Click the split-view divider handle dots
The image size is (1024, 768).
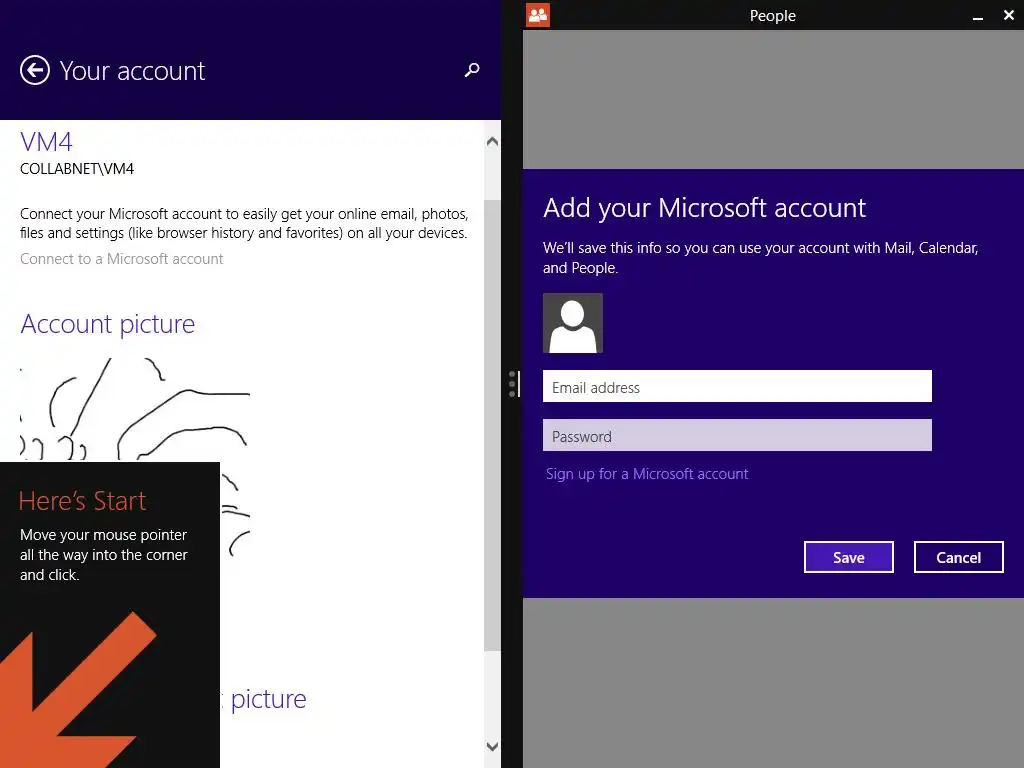click(x=513, y=384)
